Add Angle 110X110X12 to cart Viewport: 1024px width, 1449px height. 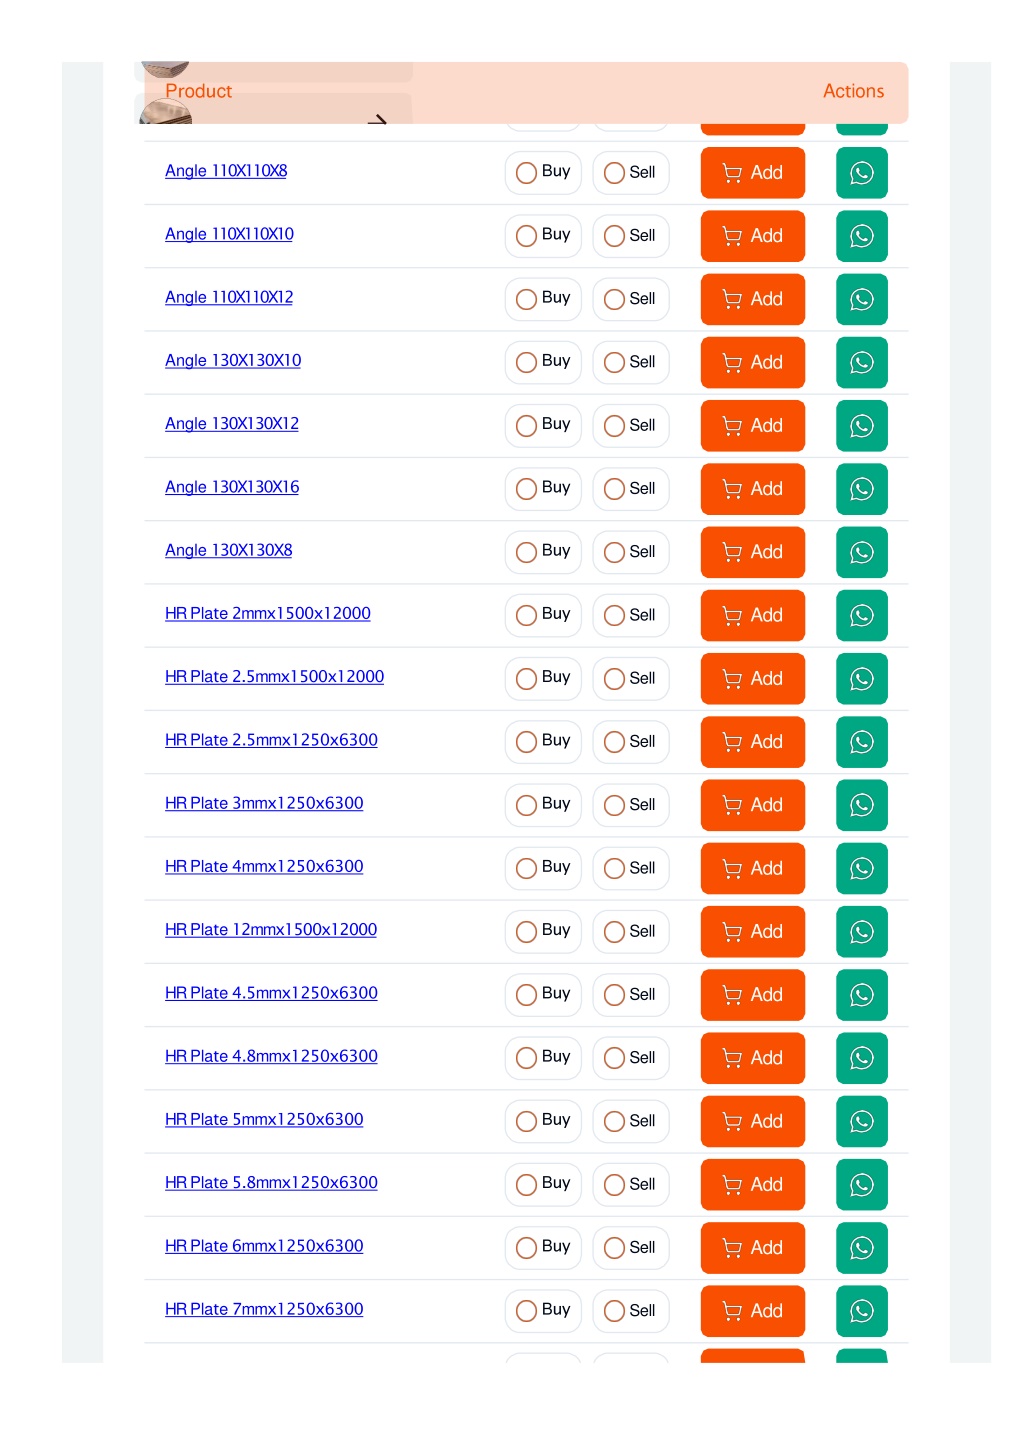[x=752, y=299]
